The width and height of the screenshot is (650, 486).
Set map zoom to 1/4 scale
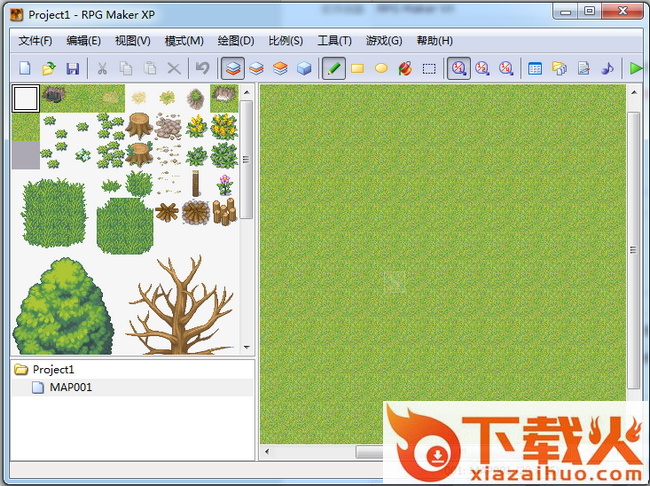click(507, 68)
